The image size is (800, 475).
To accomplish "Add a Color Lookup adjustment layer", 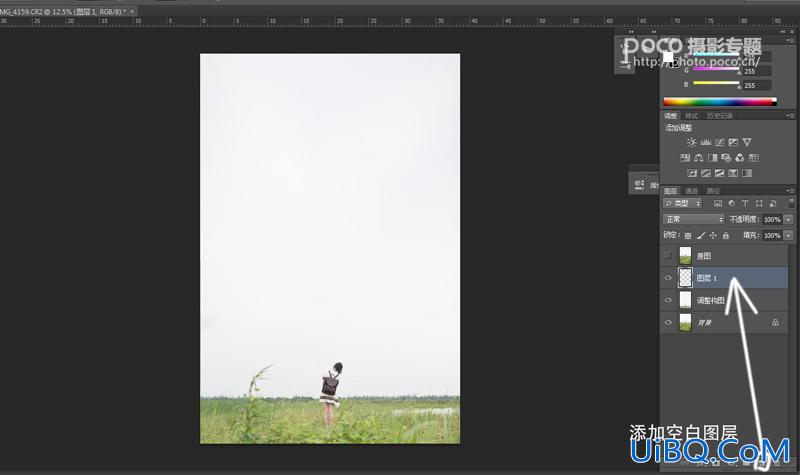I will (x=754, y=158).
